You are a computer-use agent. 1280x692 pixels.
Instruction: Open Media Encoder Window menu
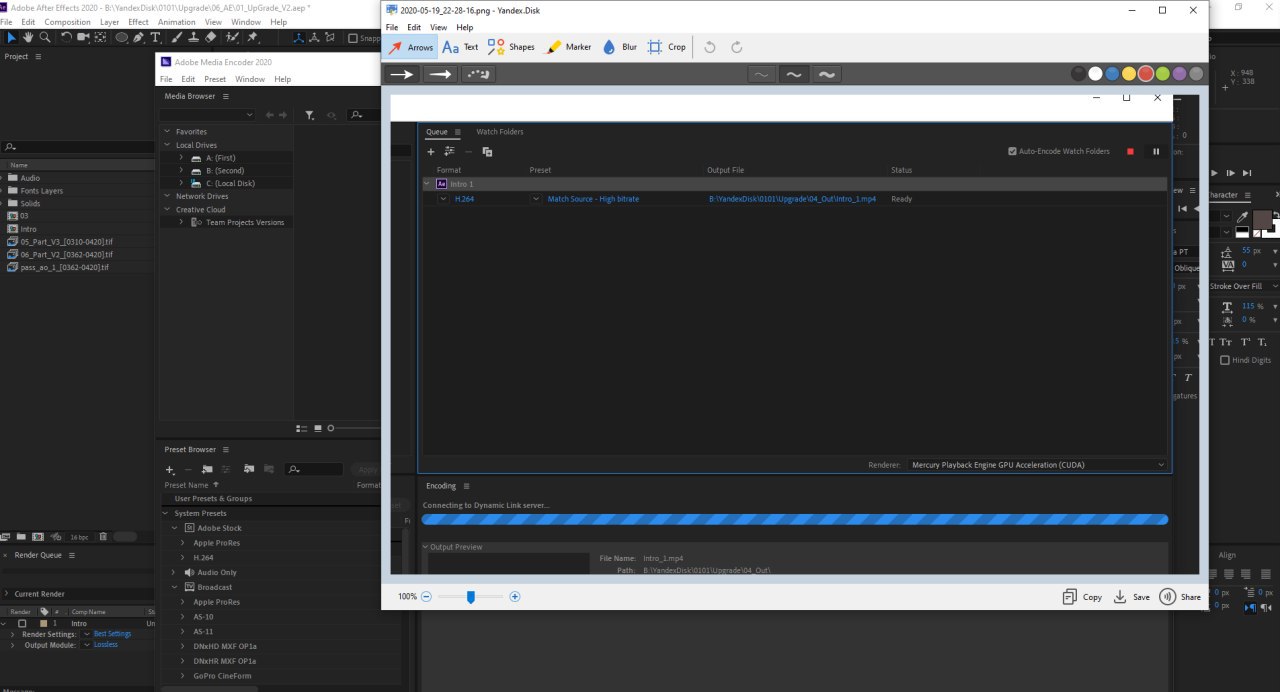250,79
